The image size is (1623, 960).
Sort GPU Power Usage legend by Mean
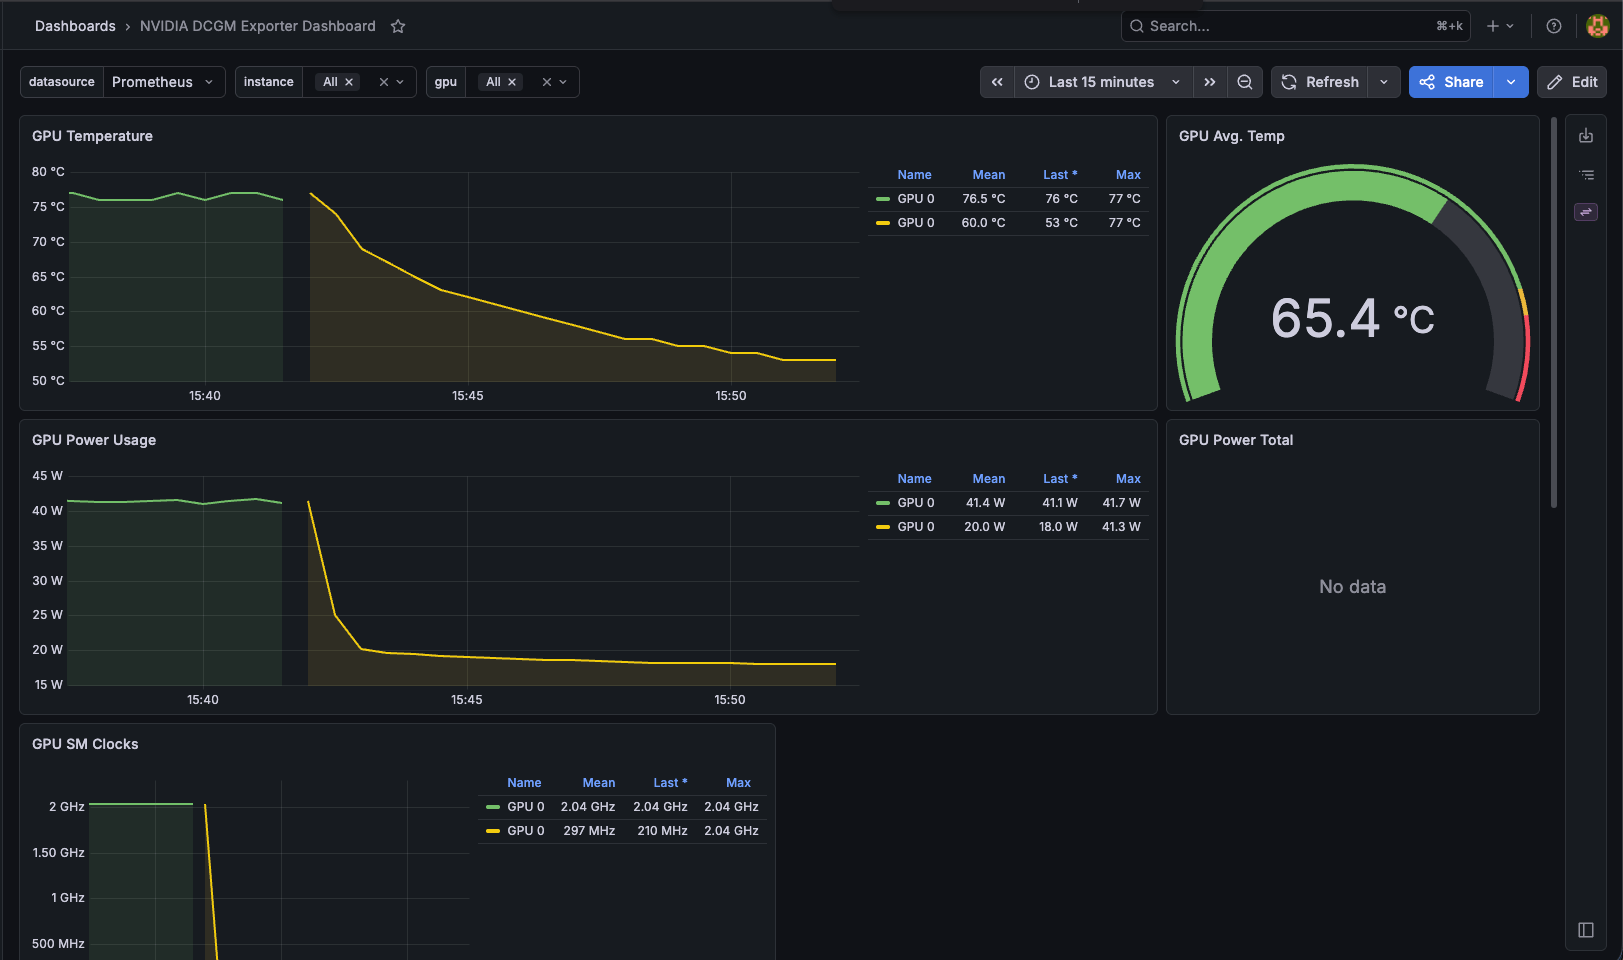coord(989,479)
